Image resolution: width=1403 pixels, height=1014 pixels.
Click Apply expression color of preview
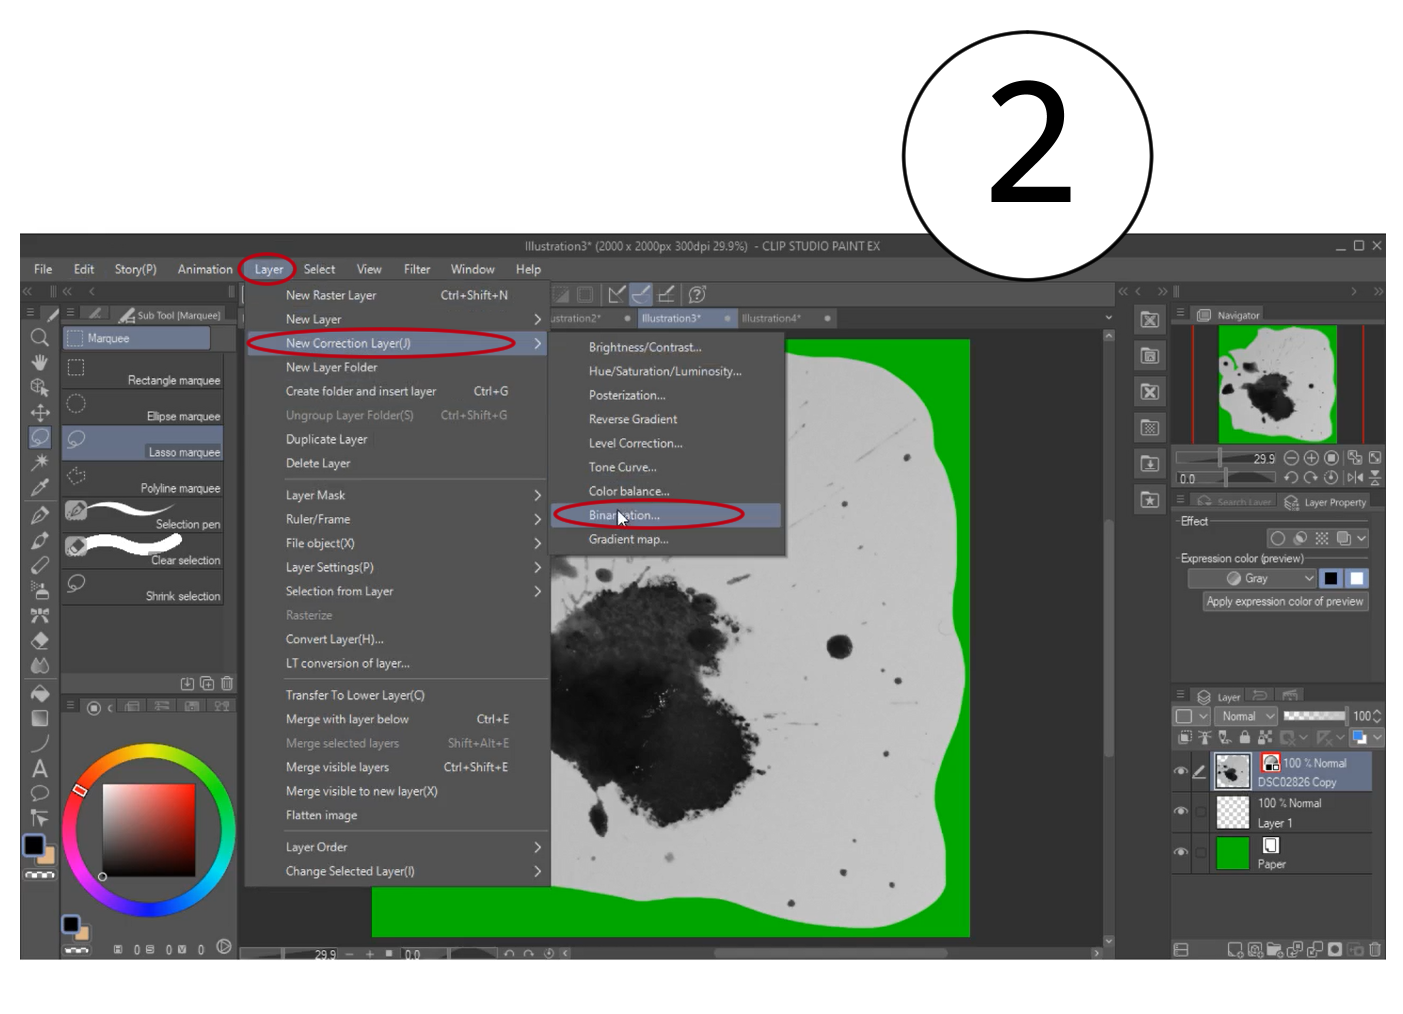tap(1284, 601)
